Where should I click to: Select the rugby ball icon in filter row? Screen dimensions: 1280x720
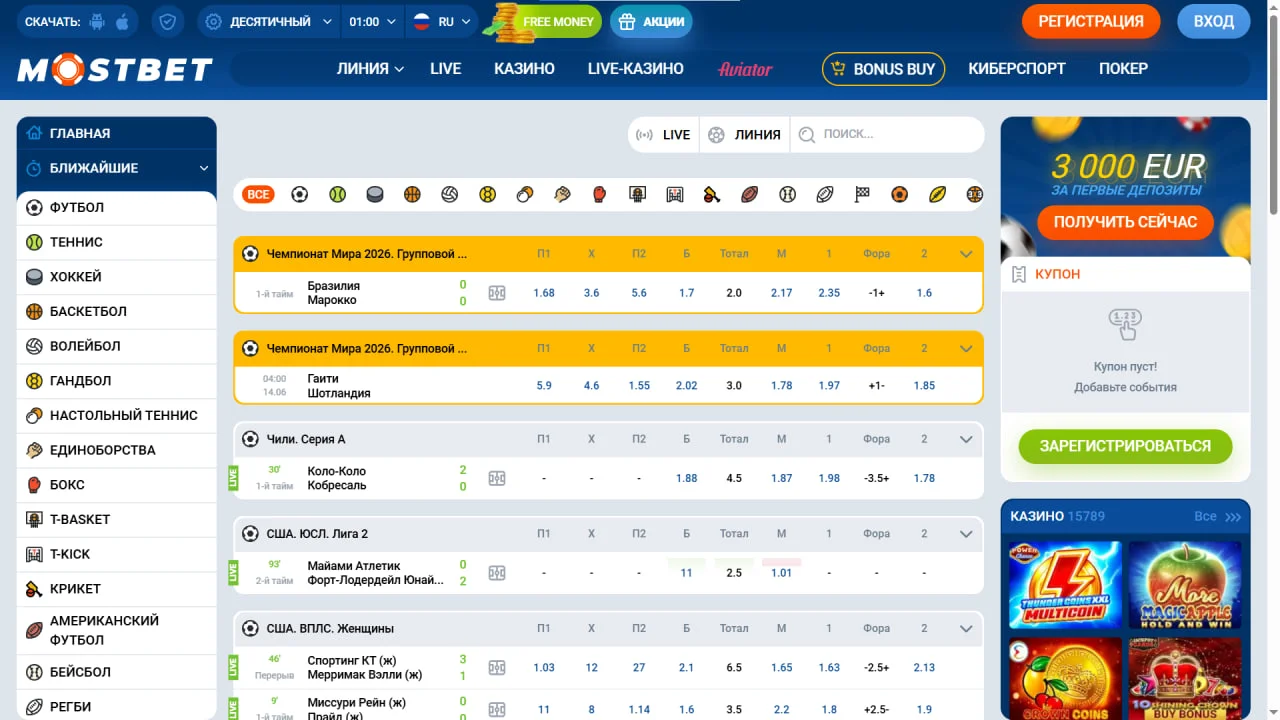click(x=825, y=194)
